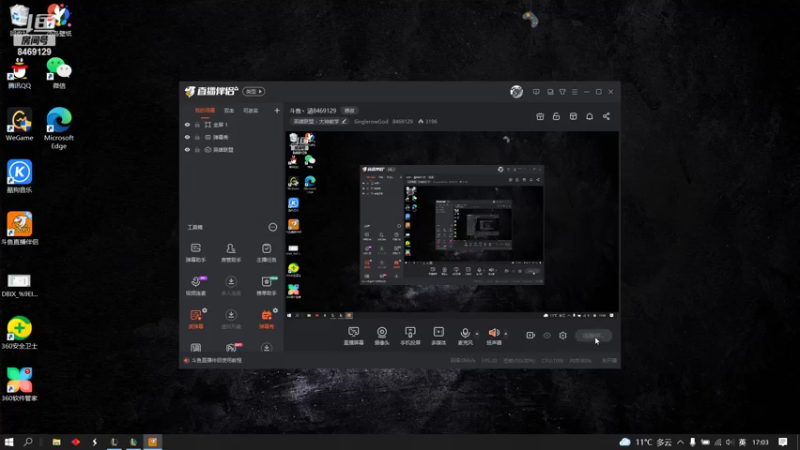Screen dimensions: 800x450
Task: Open the second title bar chat icon
Action: click(550, 92)
